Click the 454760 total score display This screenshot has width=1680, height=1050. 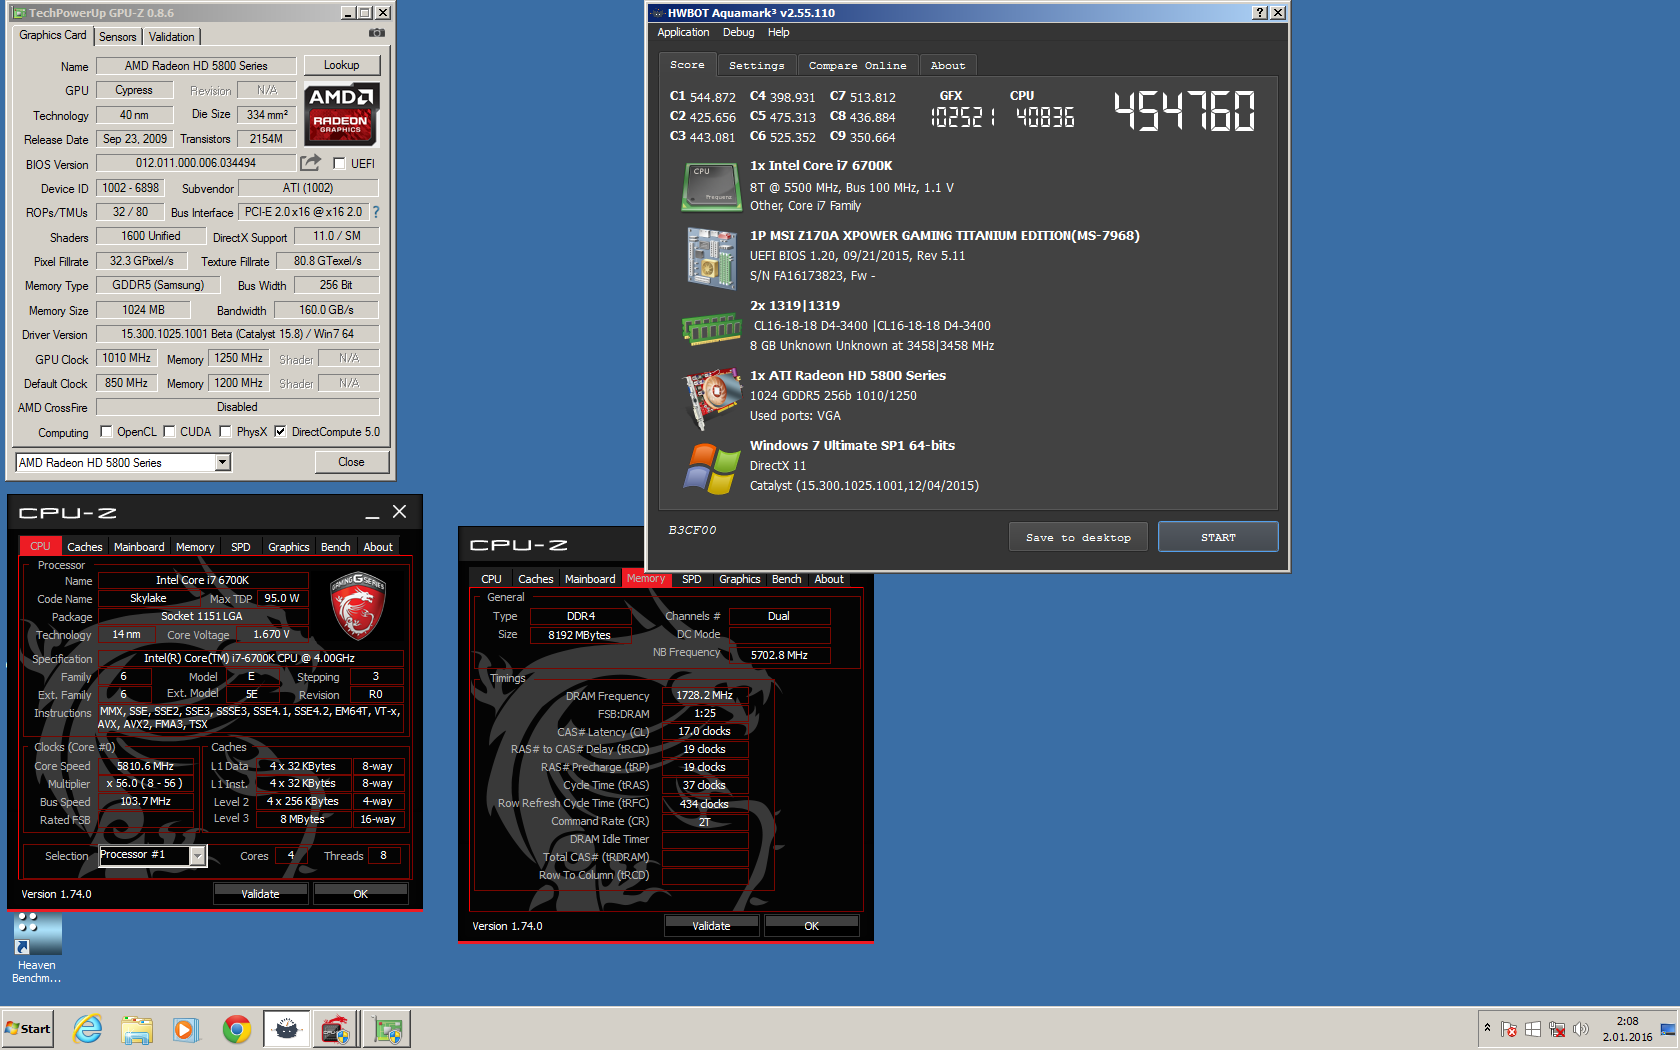[1185, 111]
